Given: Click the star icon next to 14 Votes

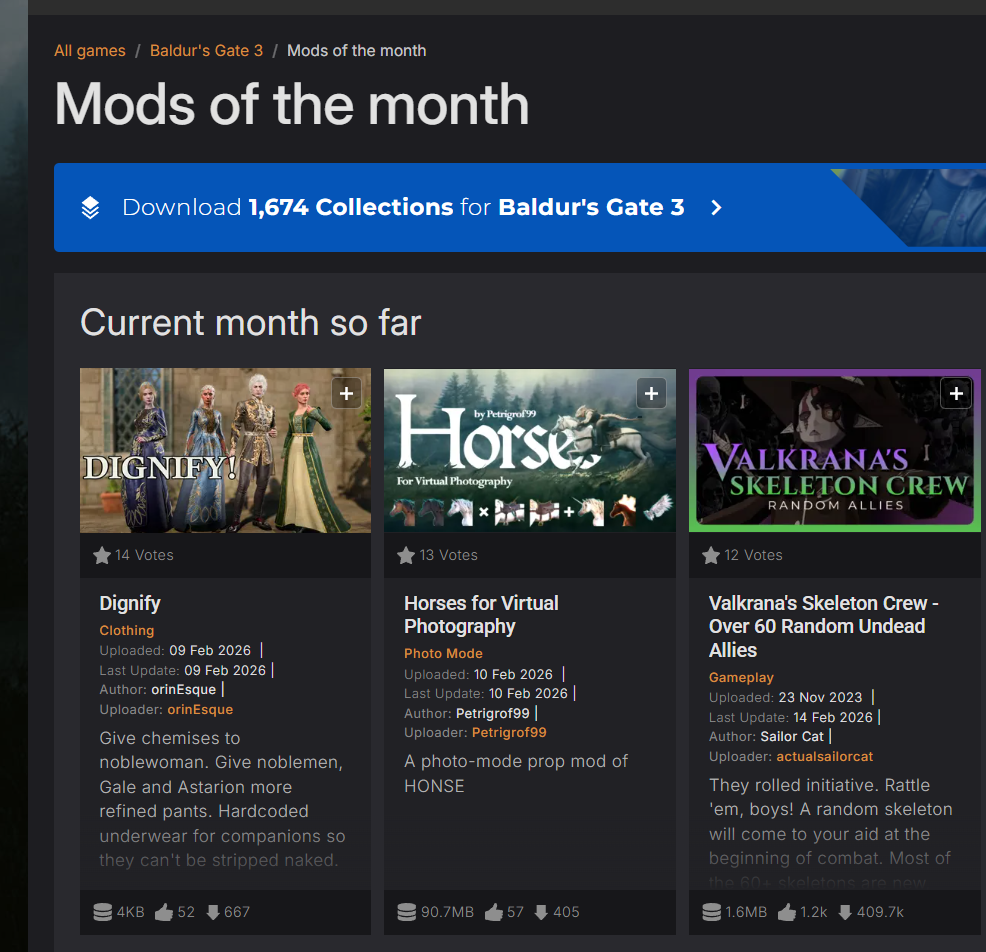Looking at the screenshot, I should click(x=102, y=555).
